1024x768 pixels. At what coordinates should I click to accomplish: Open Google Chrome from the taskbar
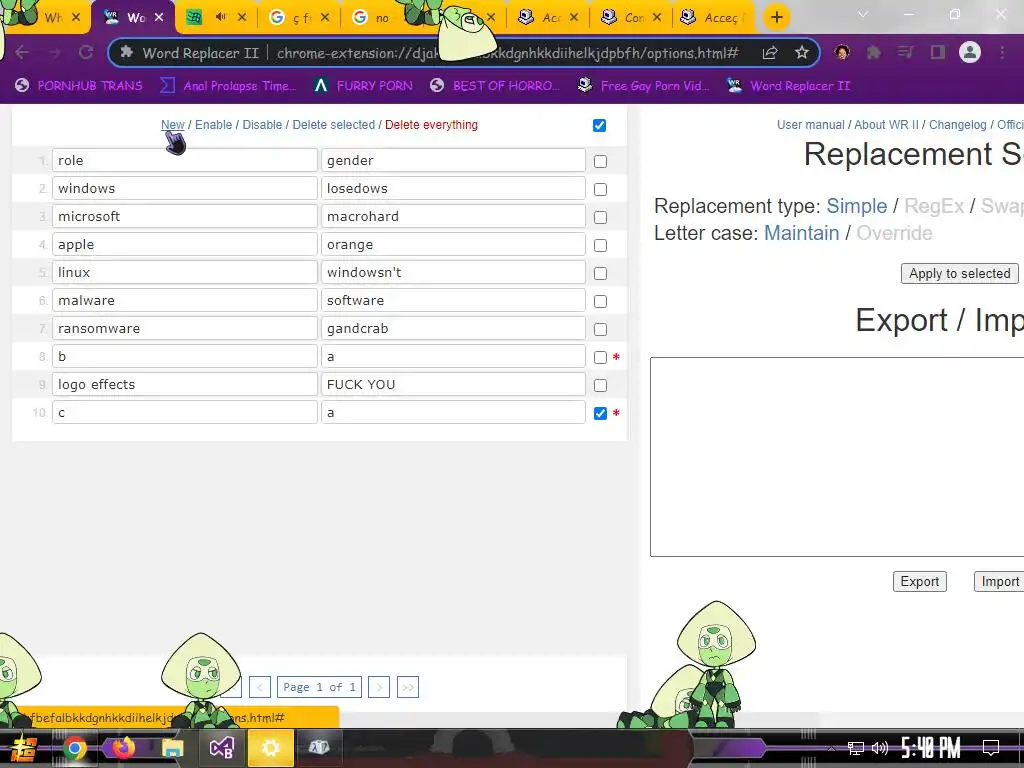tap(74, 748)
